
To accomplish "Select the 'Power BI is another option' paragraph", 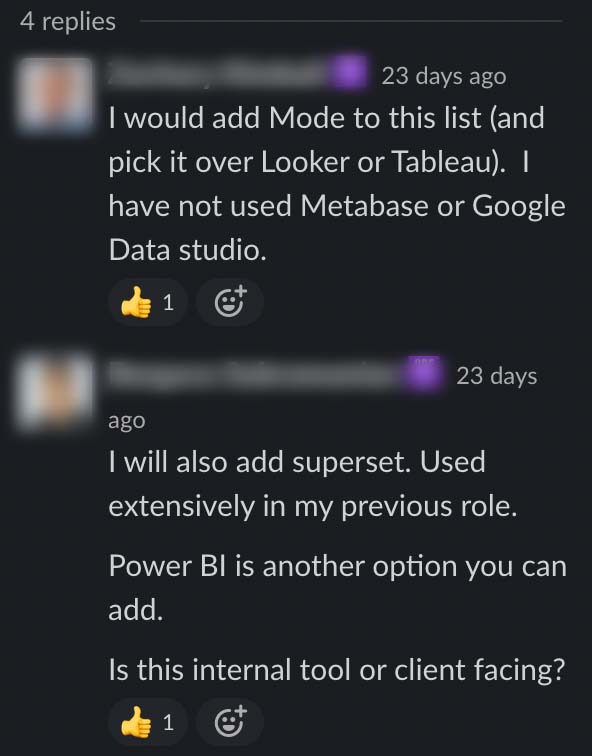I will 337,588.
